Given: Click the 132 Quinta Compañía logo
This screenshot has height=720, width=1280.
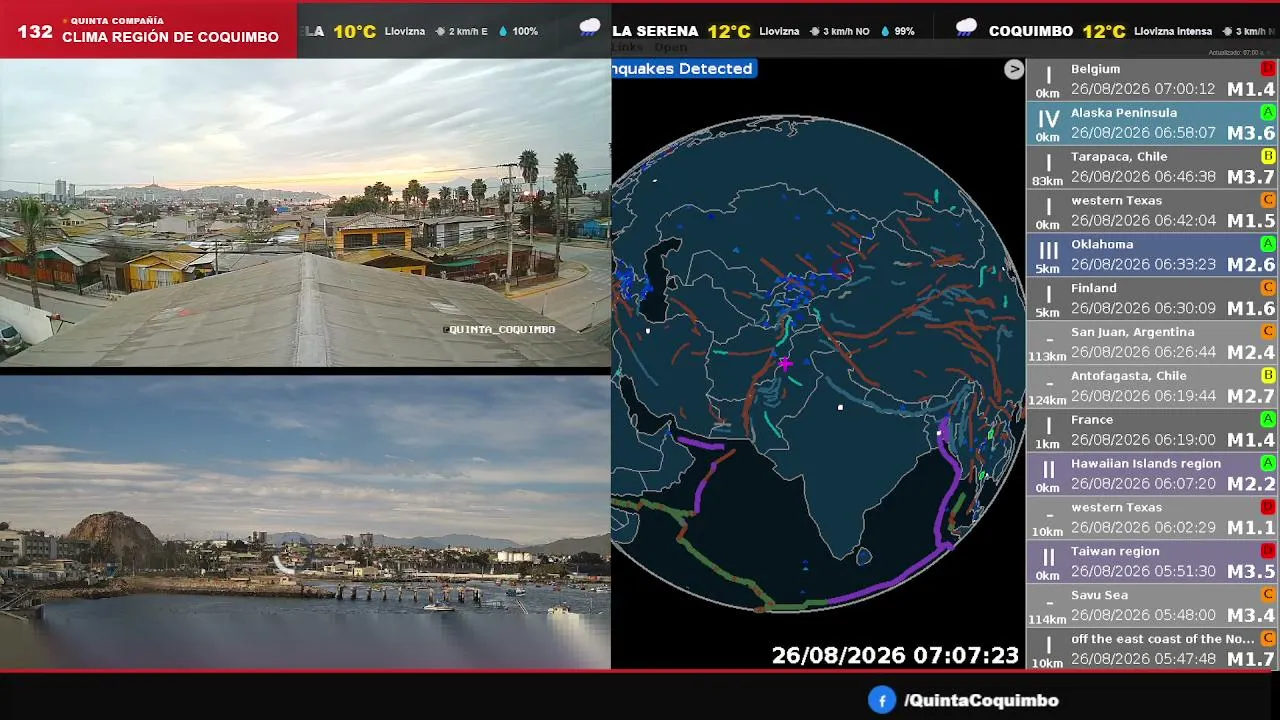Looking at the screenshot, I should (x=35, y=32).
